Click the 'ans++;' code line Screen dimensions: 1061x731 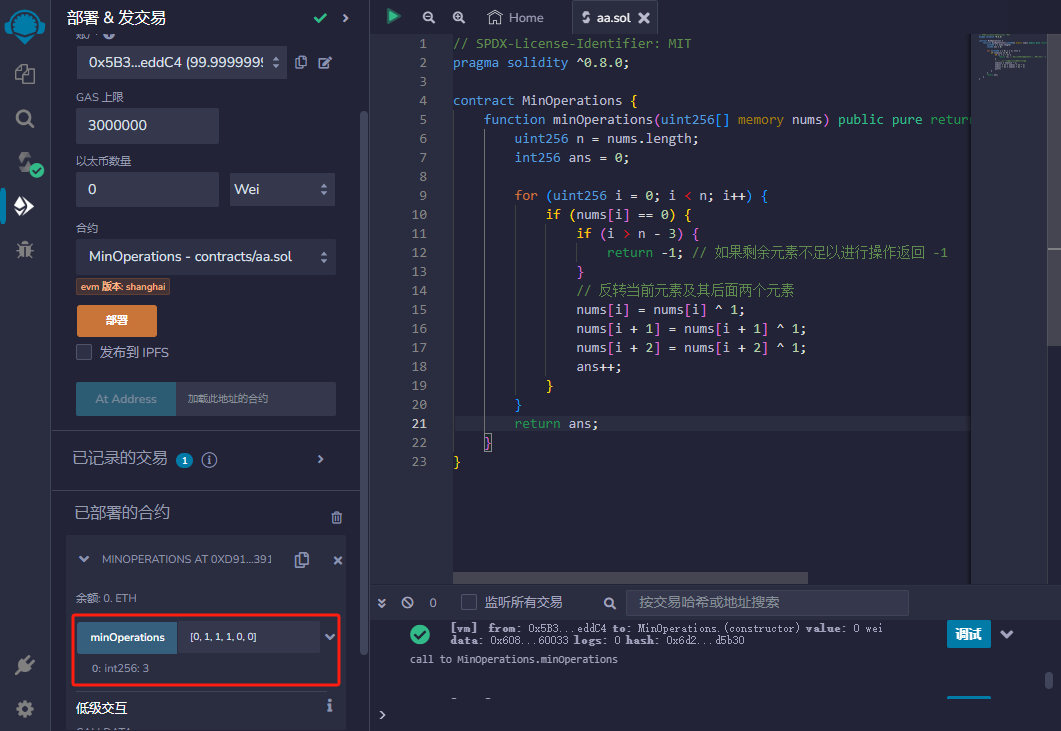599,367
